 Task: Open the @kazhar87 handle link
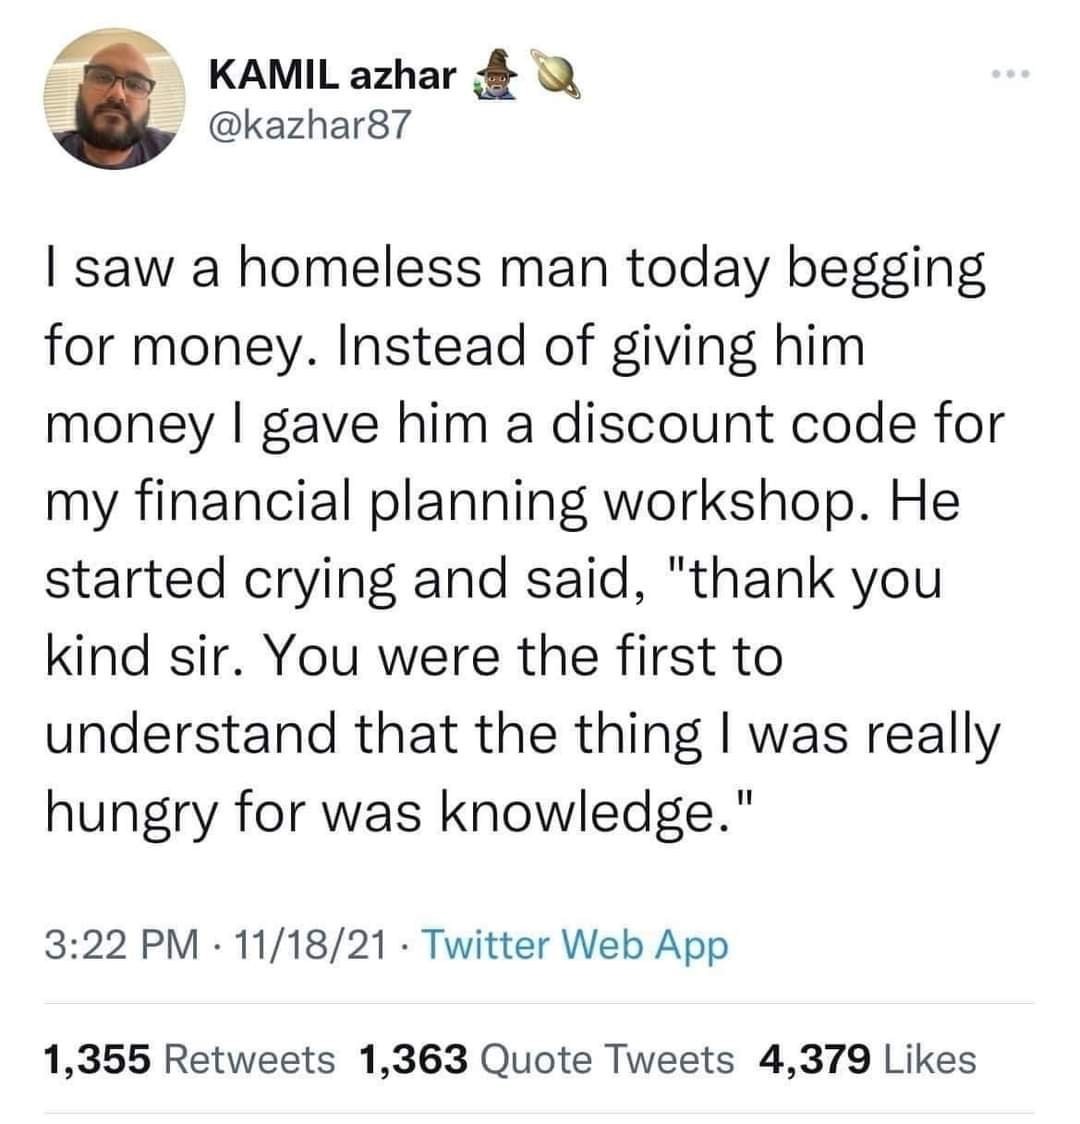pyautogui.click(x=309, y=125)
